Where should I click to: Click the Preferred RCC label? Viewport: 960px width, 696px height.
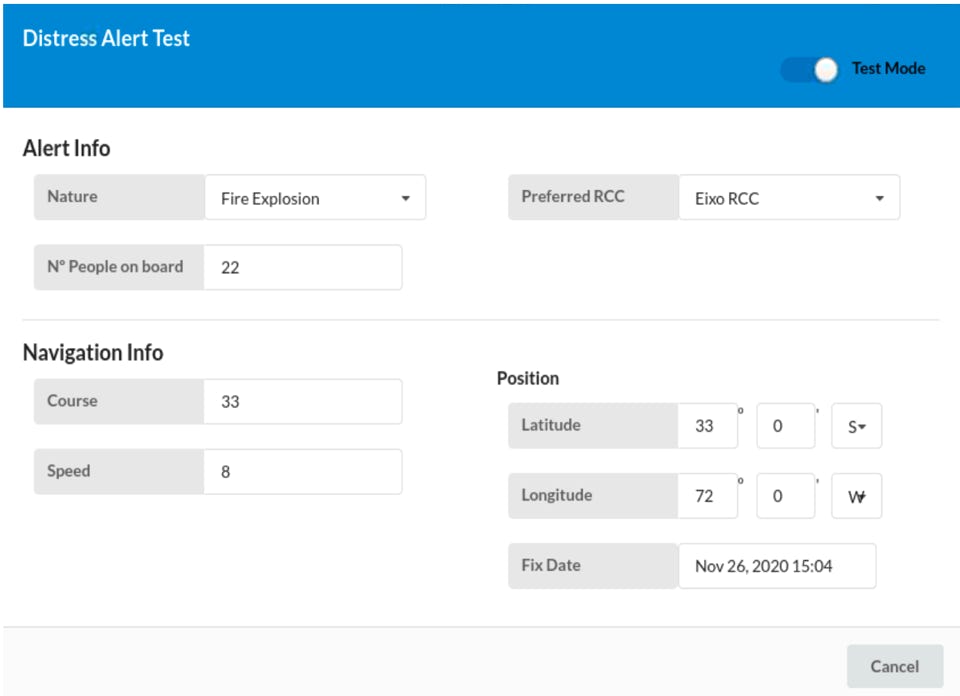pos(573,196)
